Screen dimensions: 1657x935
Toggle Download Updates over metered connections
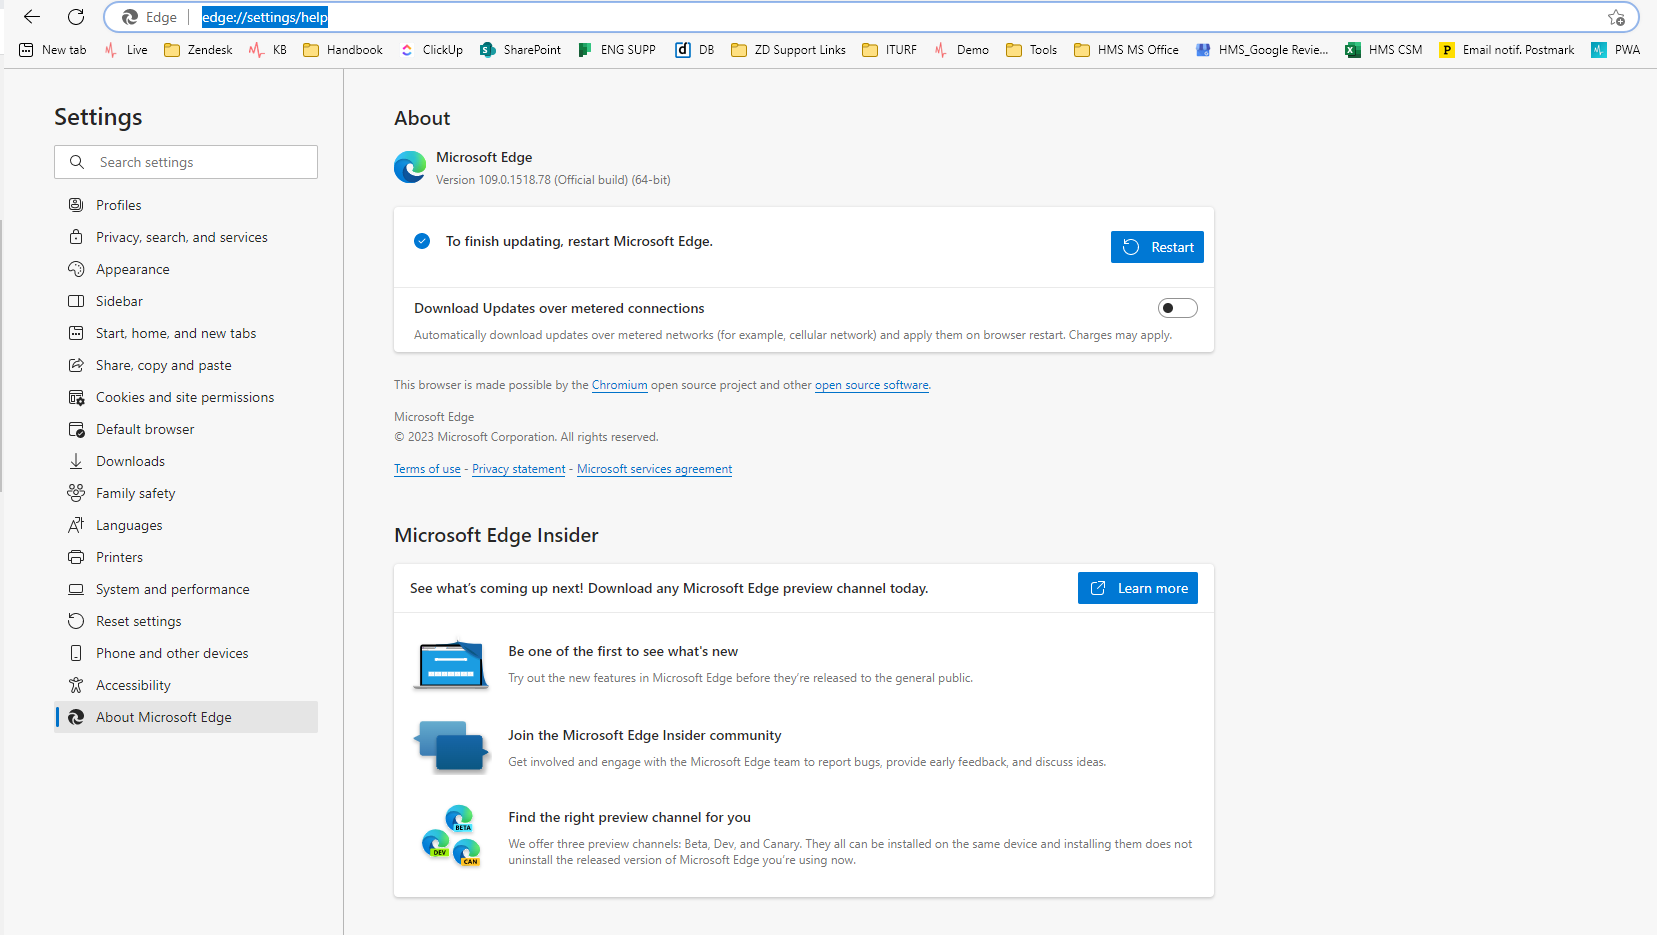tap(1177, 308)
